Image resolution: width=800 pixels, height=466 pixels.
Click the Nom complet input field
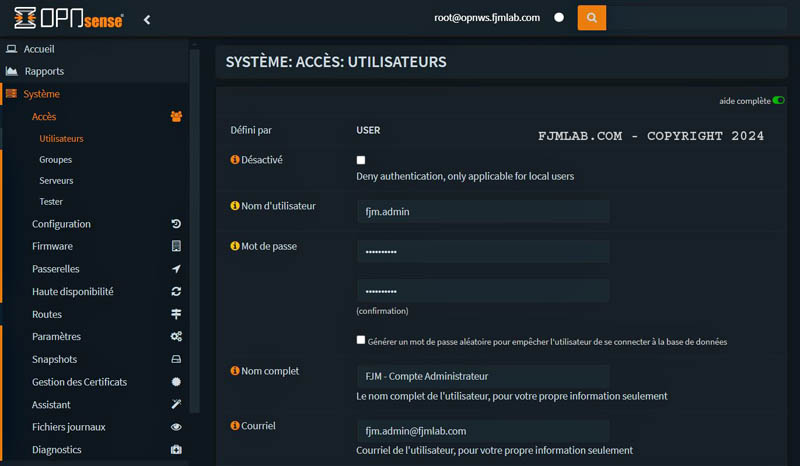(x=483, y=377)
